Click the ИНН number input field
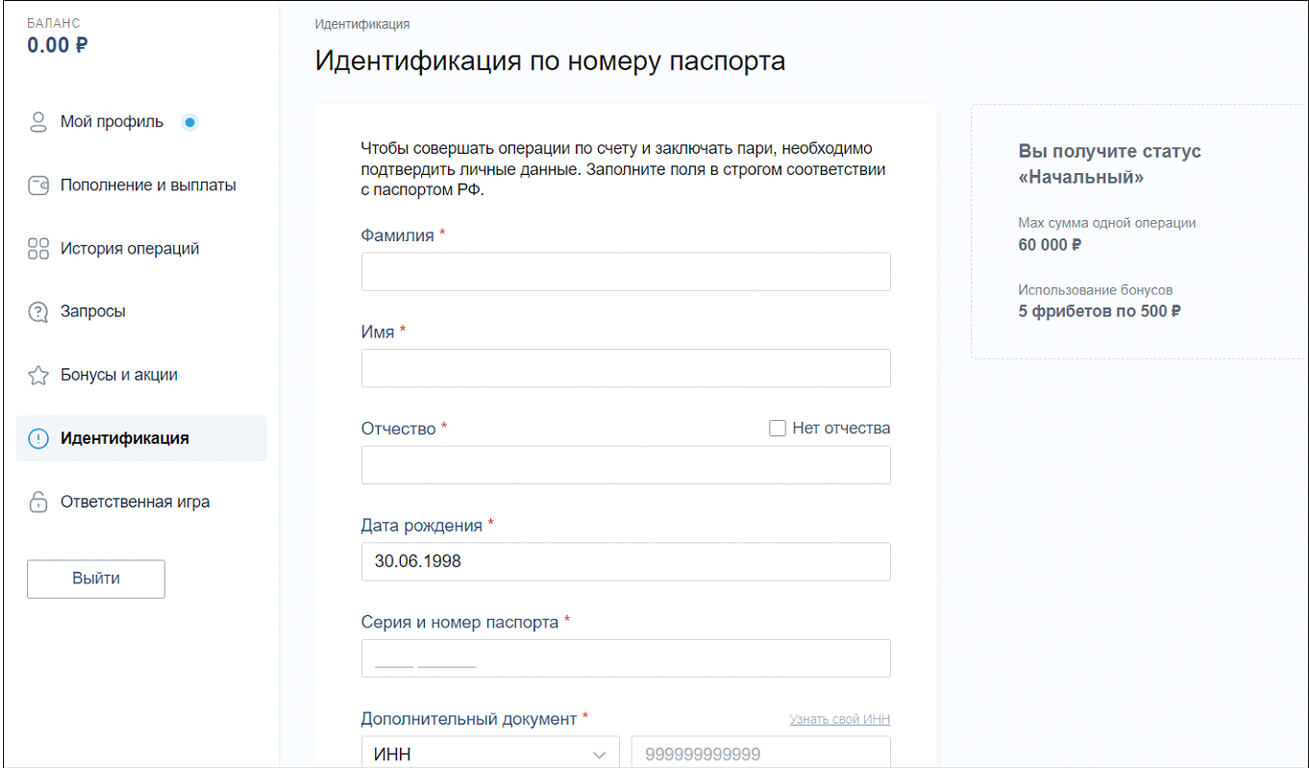1309x768 pixels. pyautogui.click(x=761, y=754)
